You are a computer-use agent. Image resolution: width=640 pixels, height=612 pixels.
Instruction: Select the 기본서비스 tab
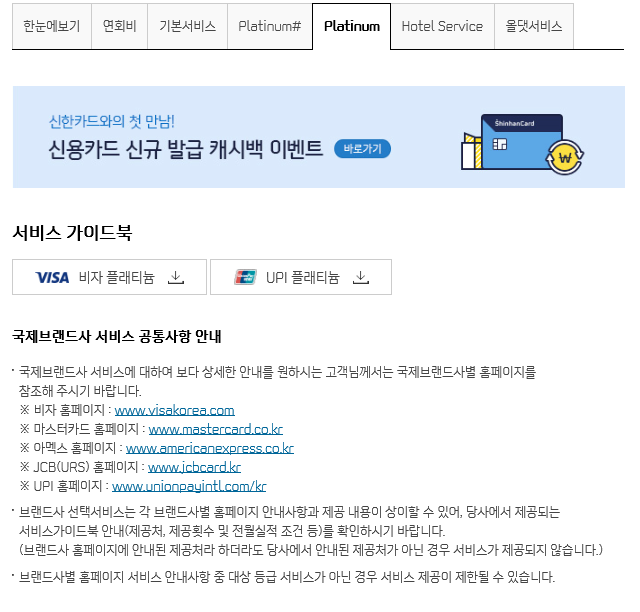pyautogui.click(x=187, y=26)
